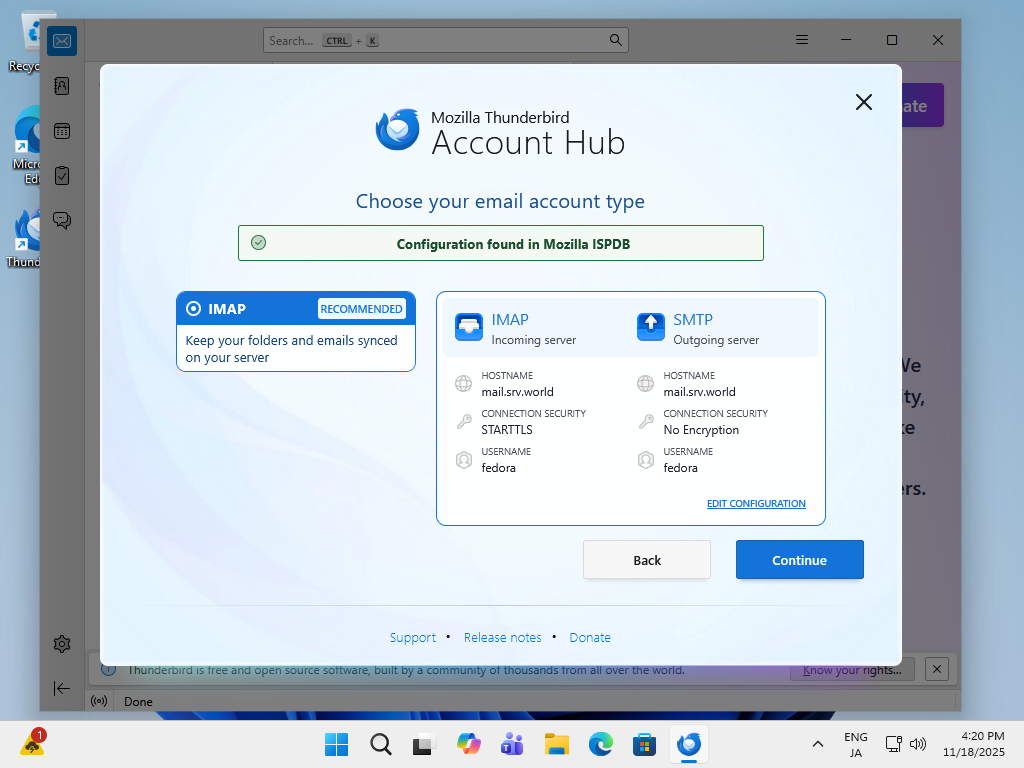Open Windows Start menu
The height and width of the screenshot is (768, 1024).
[336, 744]
